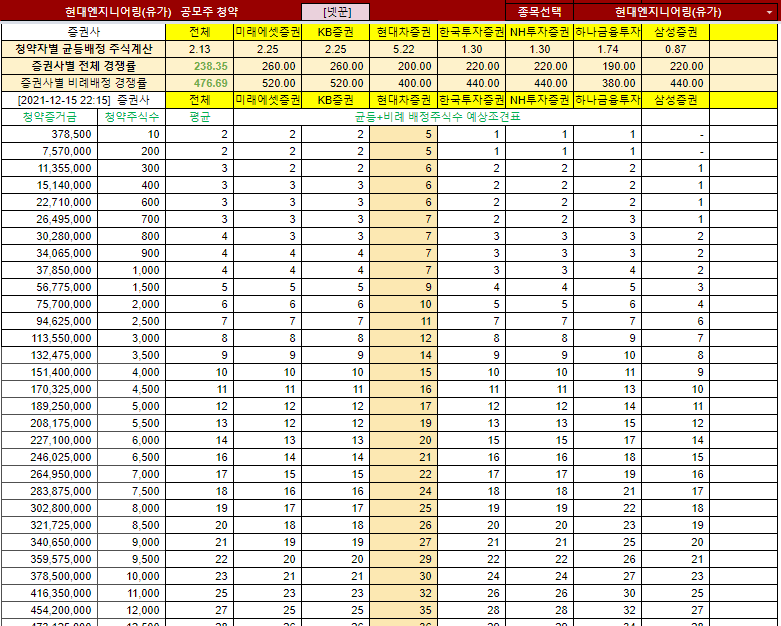
Task: Select the 11,000 subscription shares cell
Action: tap(131, 593)
